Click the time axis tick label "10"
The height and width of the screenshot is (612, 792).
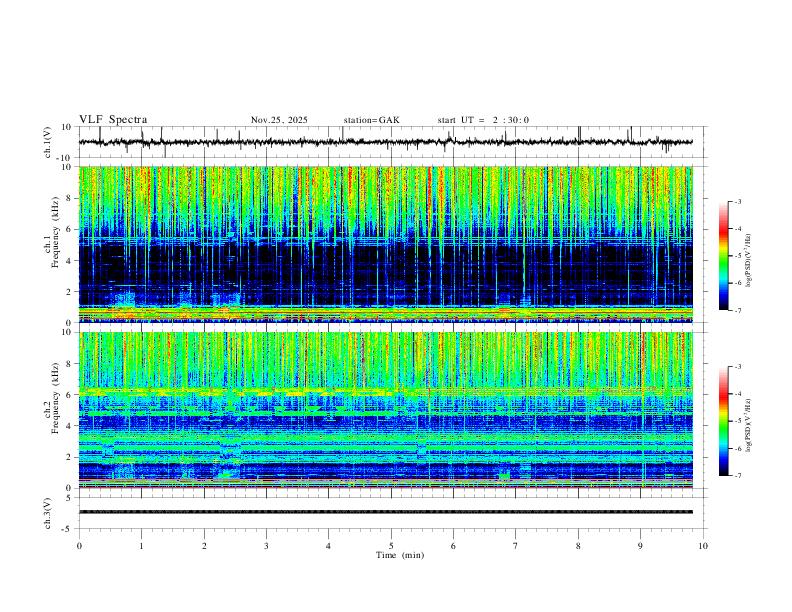(x=703, y=546)
